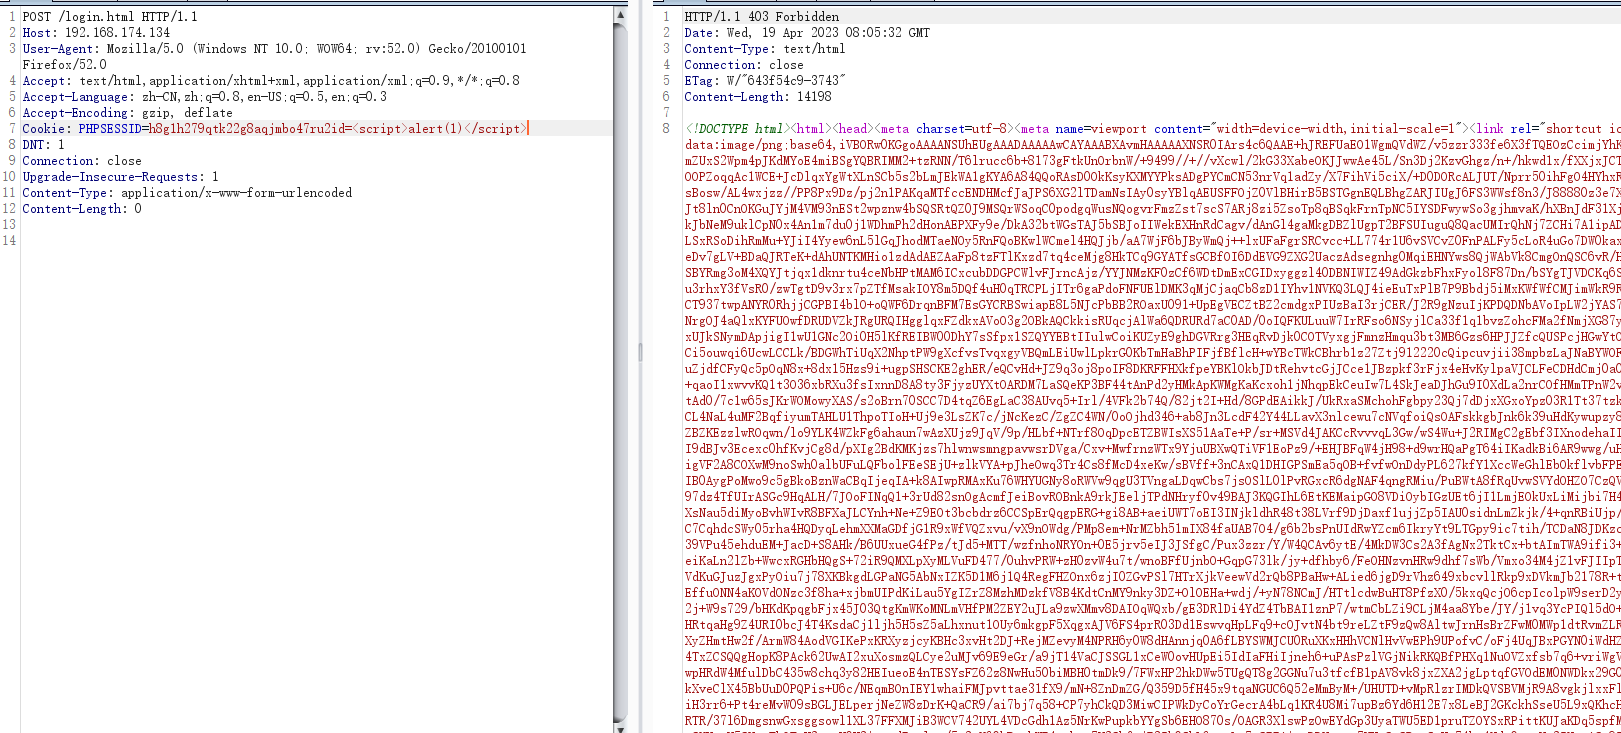This screenshot has width=1621, height=733.
Task: Click the 'Date: Wed, 19 Apr 2023' response line
Action: pyautogui.click(x=807, y=32)
